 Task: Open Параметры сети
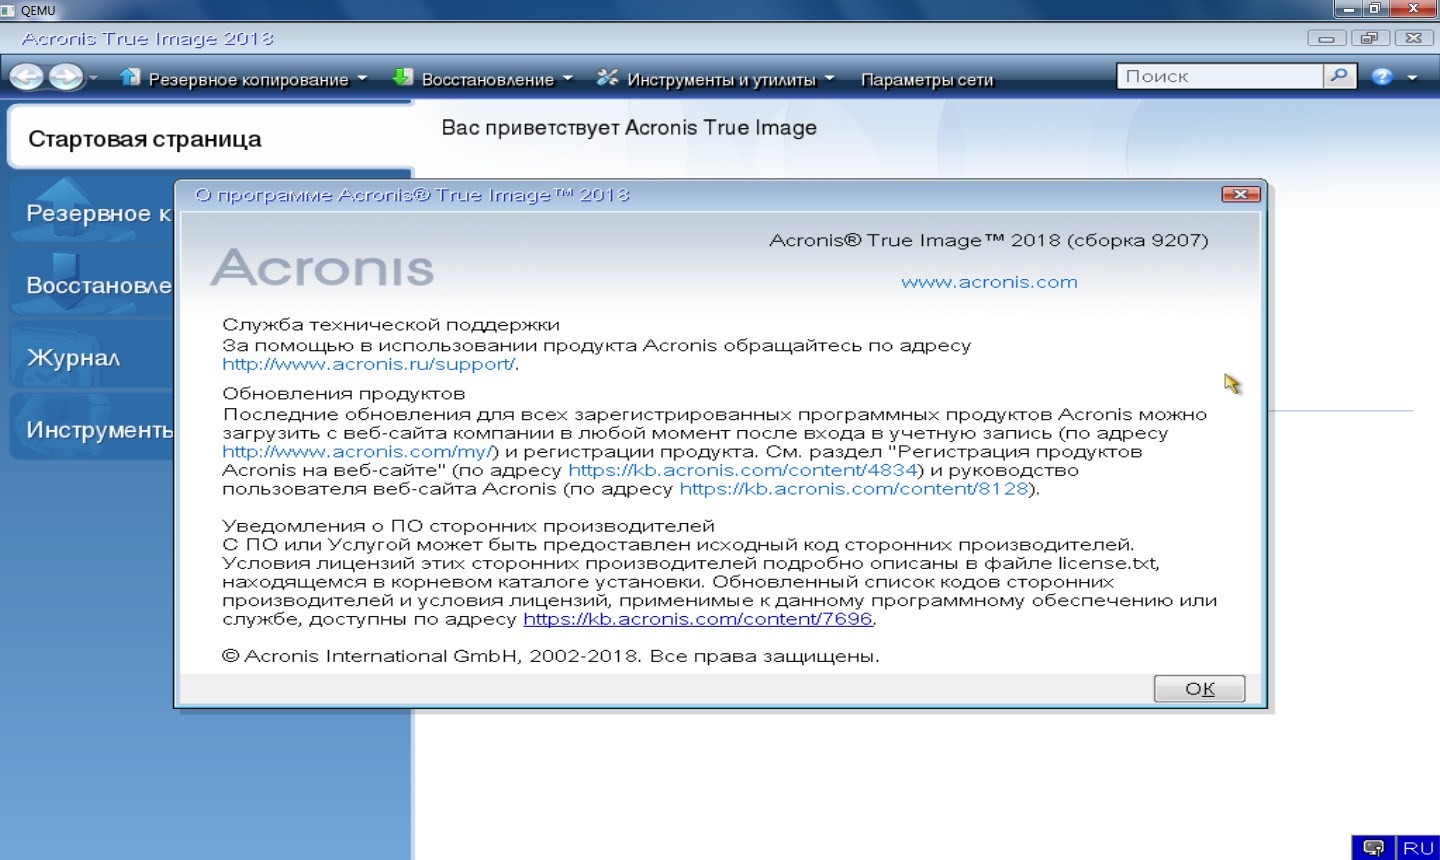tap(927, 79)
